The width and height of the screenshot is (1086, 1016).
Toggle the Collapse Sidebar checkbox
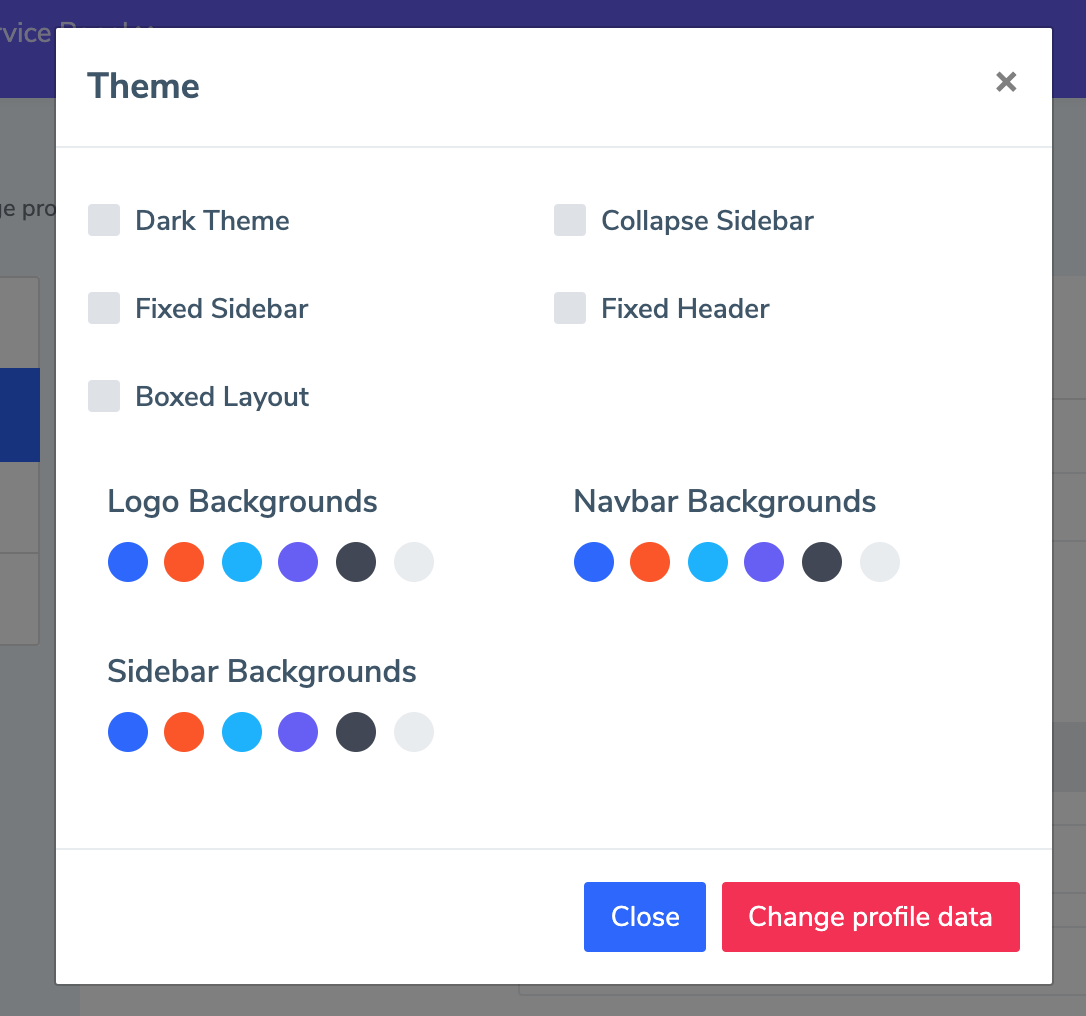coord(570,220)
